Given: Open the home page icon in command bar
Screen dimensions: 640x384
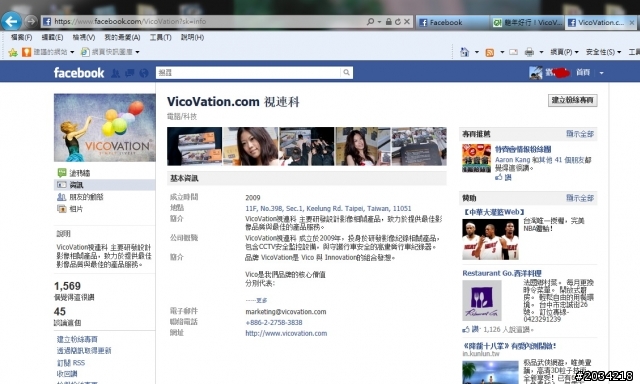Looking at the screenshot, I should point(464,52).
